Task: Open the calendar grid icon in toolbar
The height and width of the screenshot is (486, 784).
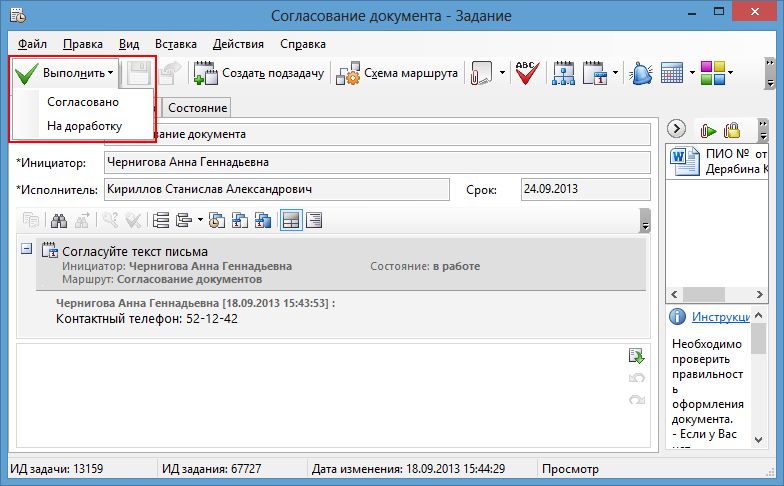Action: pyautogui.click(x=671, y=73)
